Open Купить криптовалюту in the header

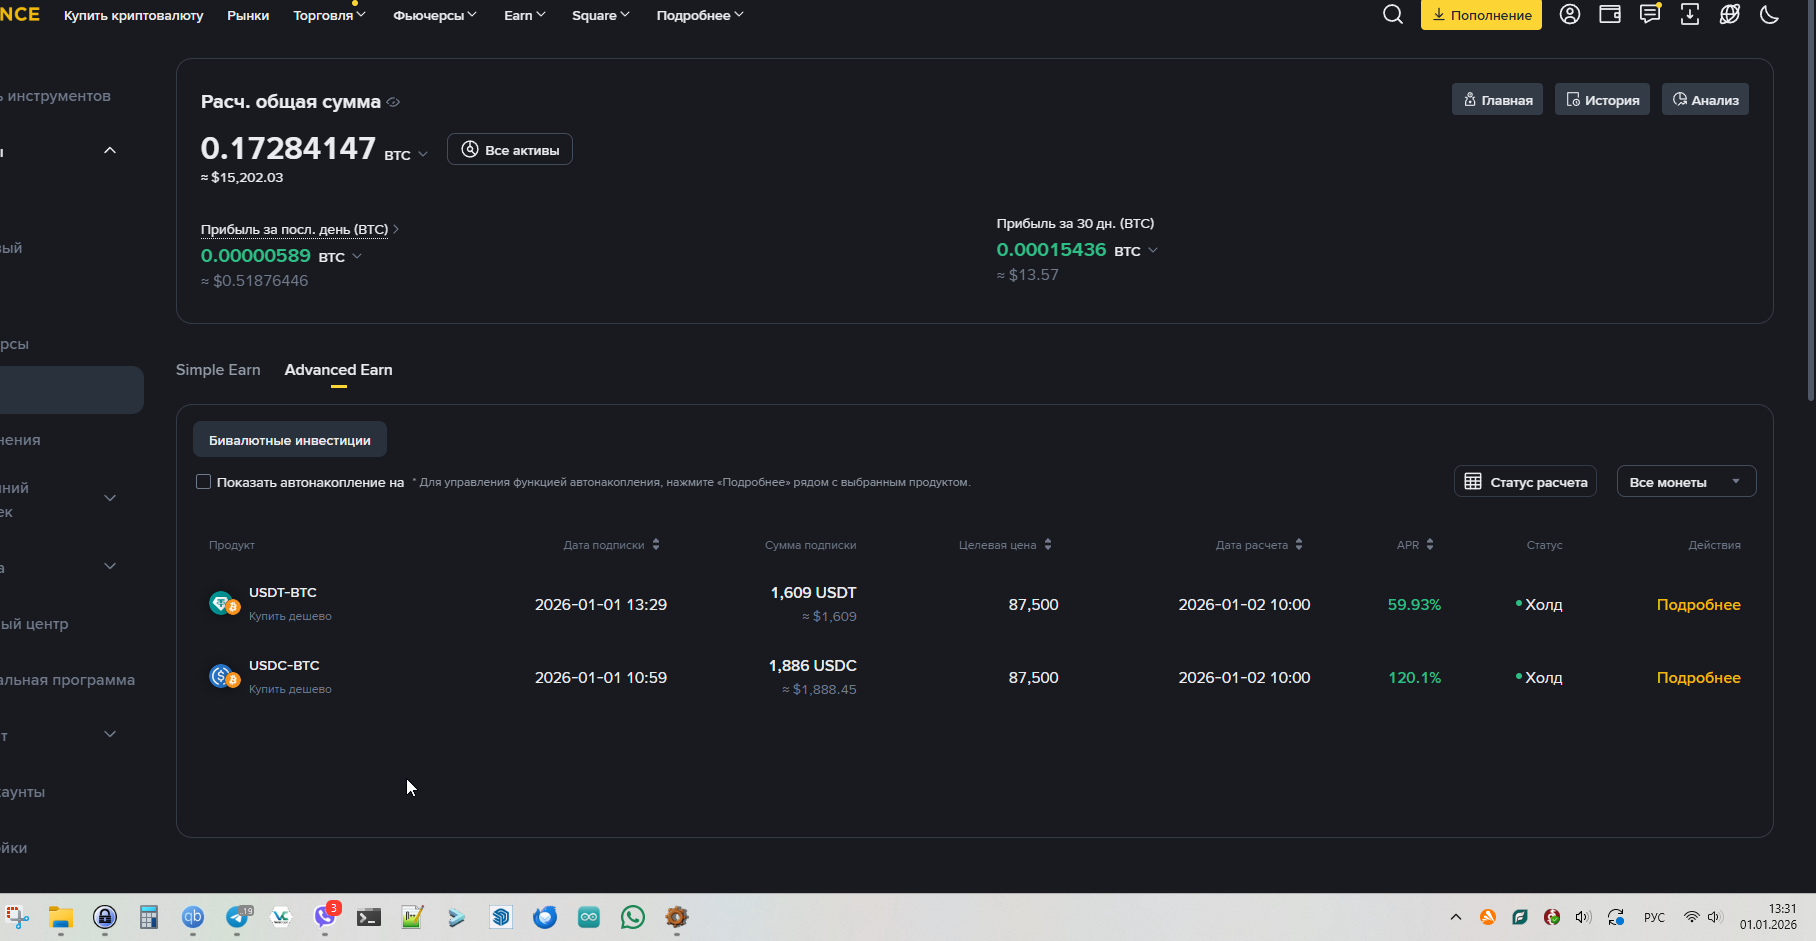pyautogui.click(x=134, y=15)
